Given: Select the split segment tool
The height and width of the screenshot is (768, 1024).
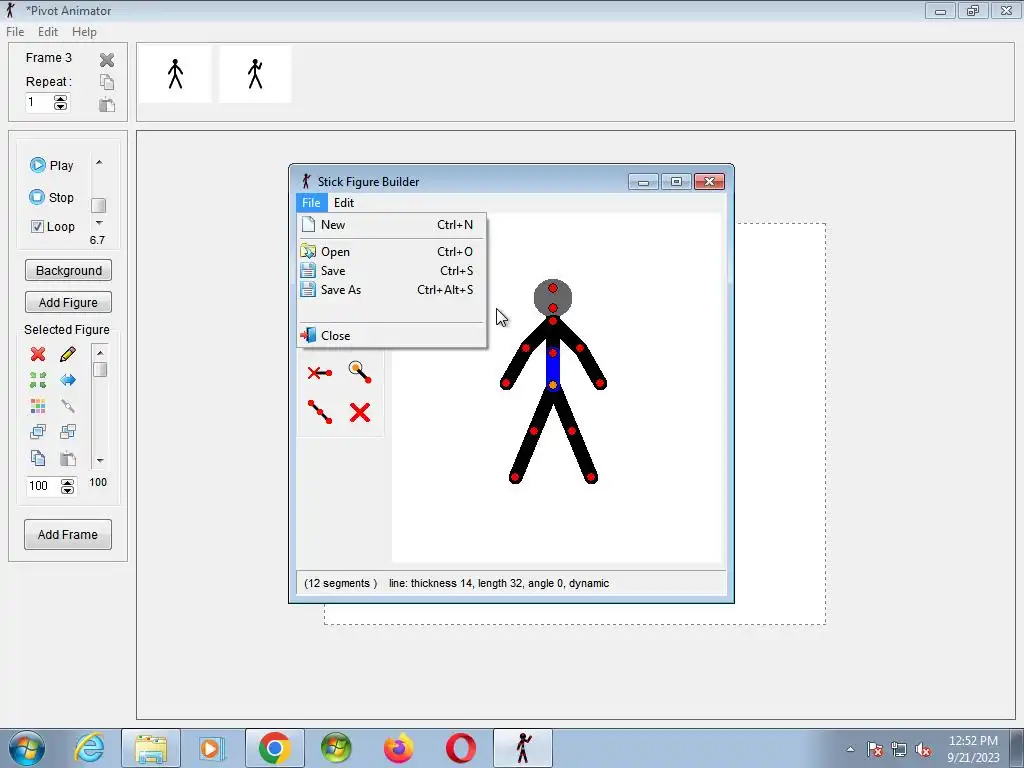Looking at the screenshot, I should (x=320, y=412).
